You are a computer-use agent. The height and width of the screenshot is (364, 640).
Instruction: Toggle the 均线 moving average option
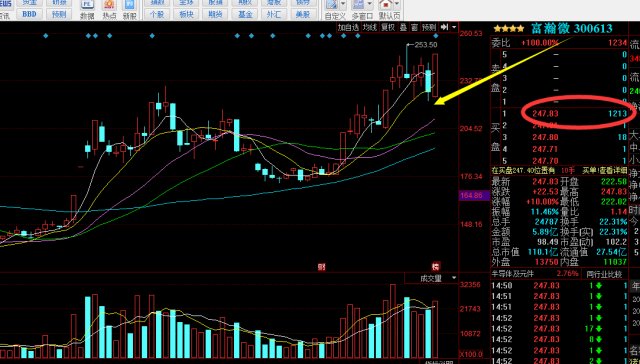point(370,27)
